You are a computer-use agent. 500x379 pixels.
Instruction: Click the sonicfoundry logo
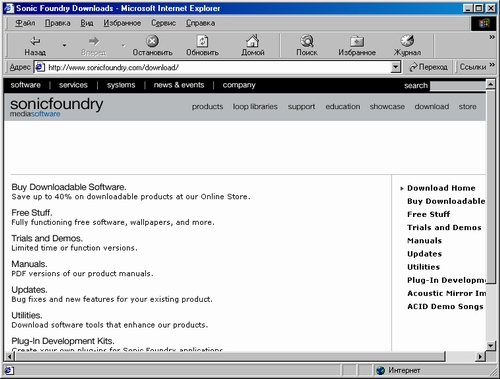[x=56, y=107]
